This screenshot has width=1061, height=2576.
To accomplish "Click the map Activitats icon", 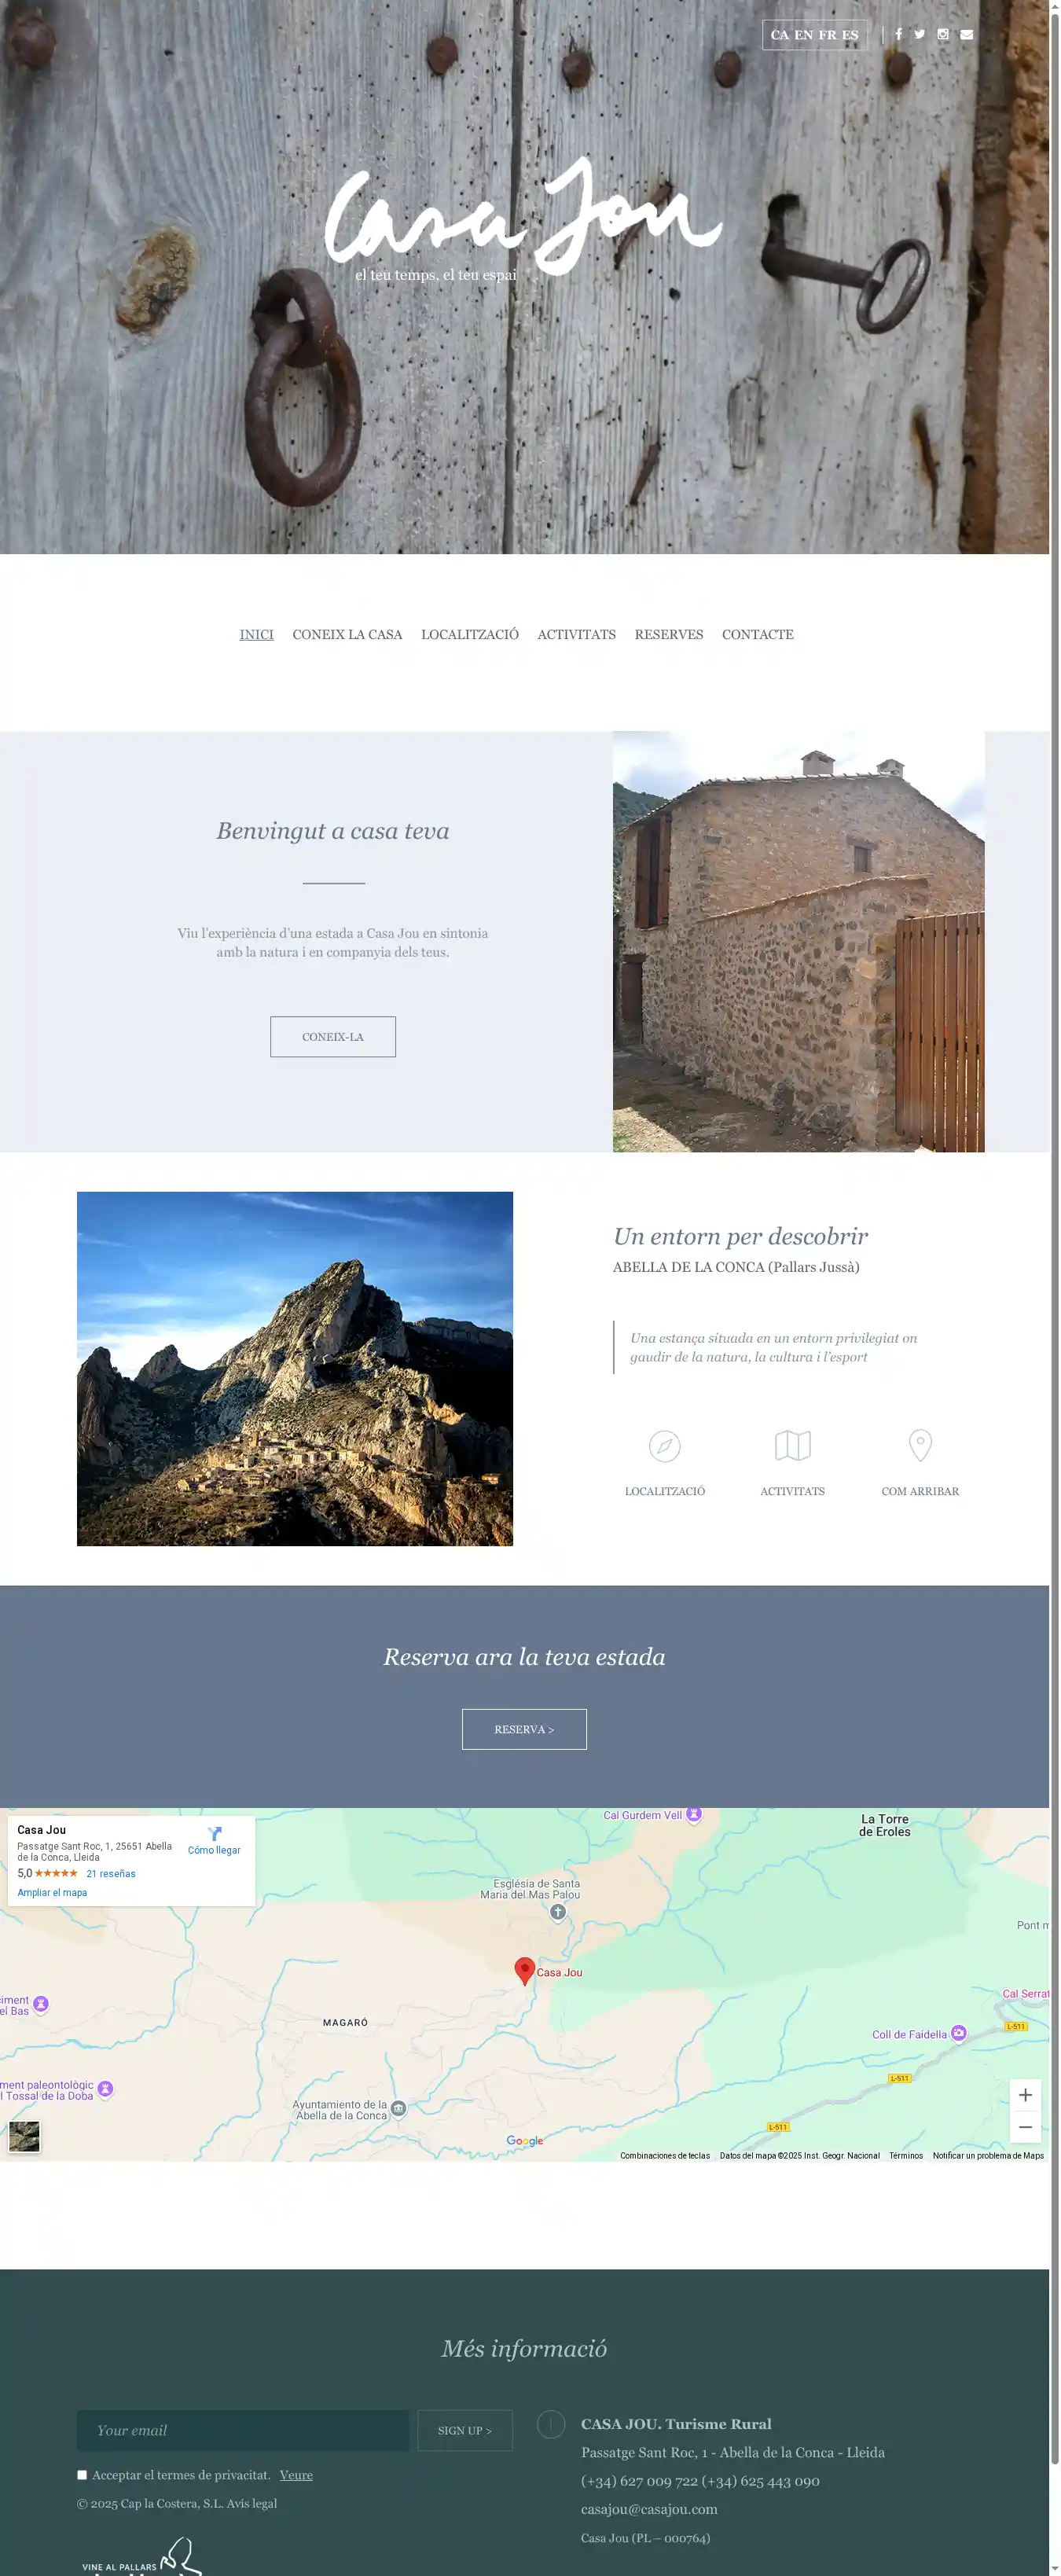I will pos(792,1446).
